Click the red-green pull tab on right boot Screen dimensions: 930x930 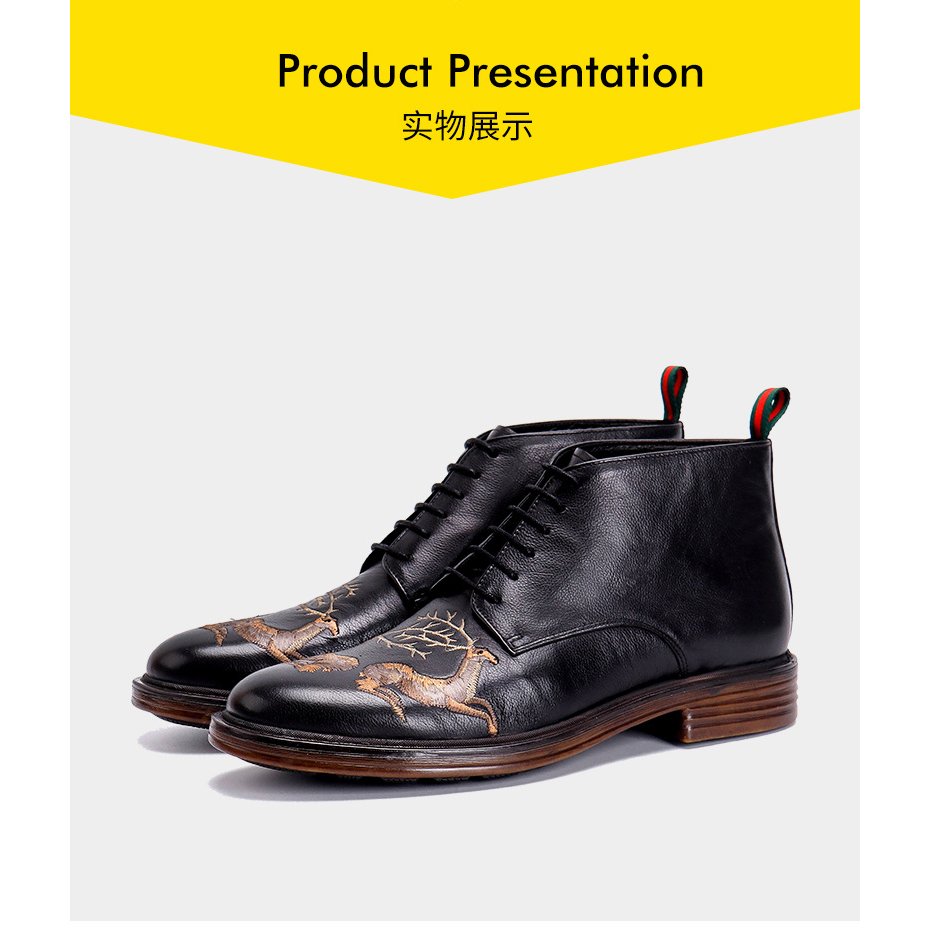769,412
